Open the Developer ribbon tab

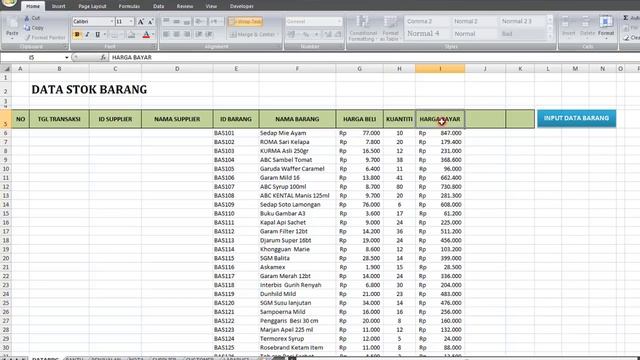242,6
